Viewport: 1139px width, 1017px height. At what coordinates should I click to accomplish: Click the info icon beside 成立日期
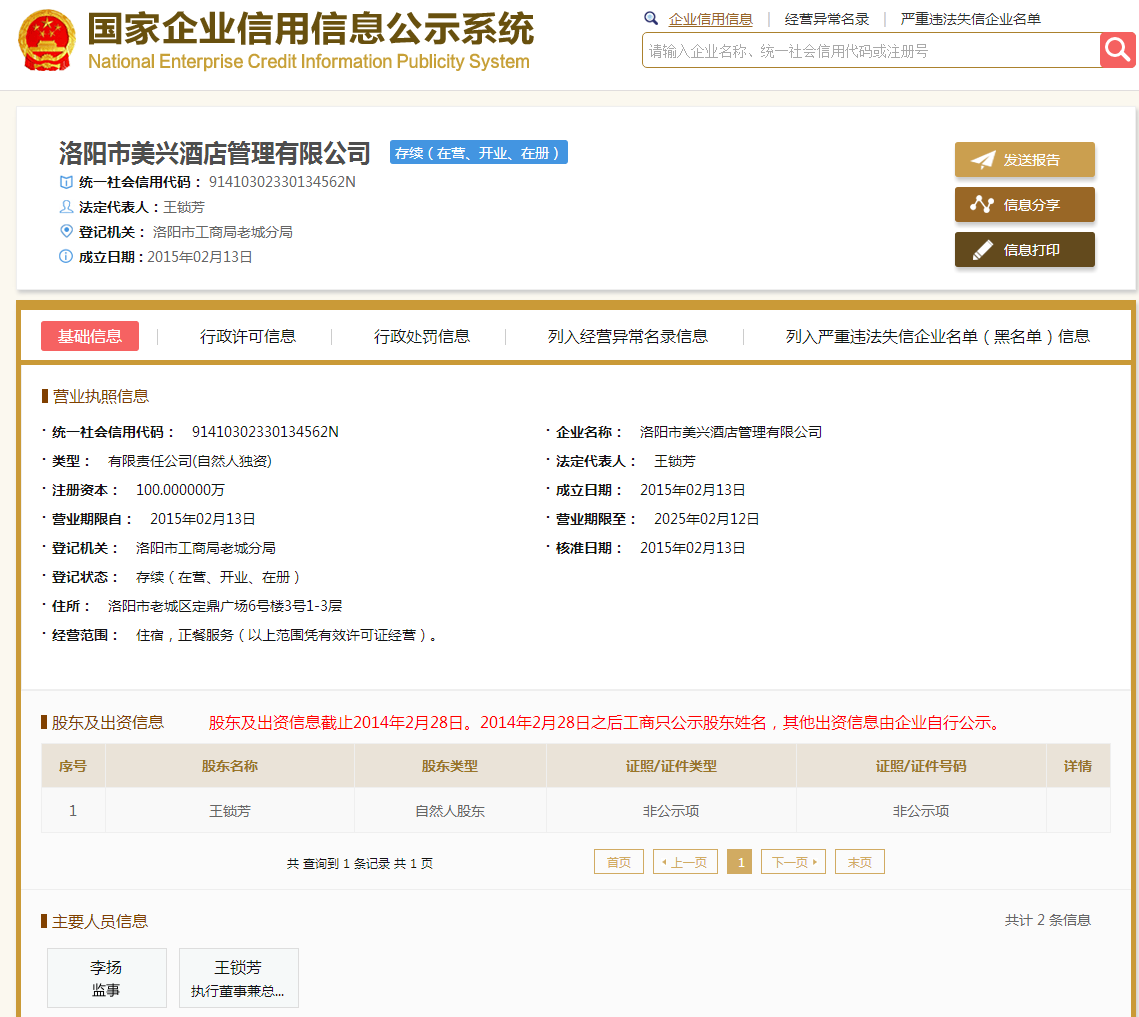tap(66, 256)
